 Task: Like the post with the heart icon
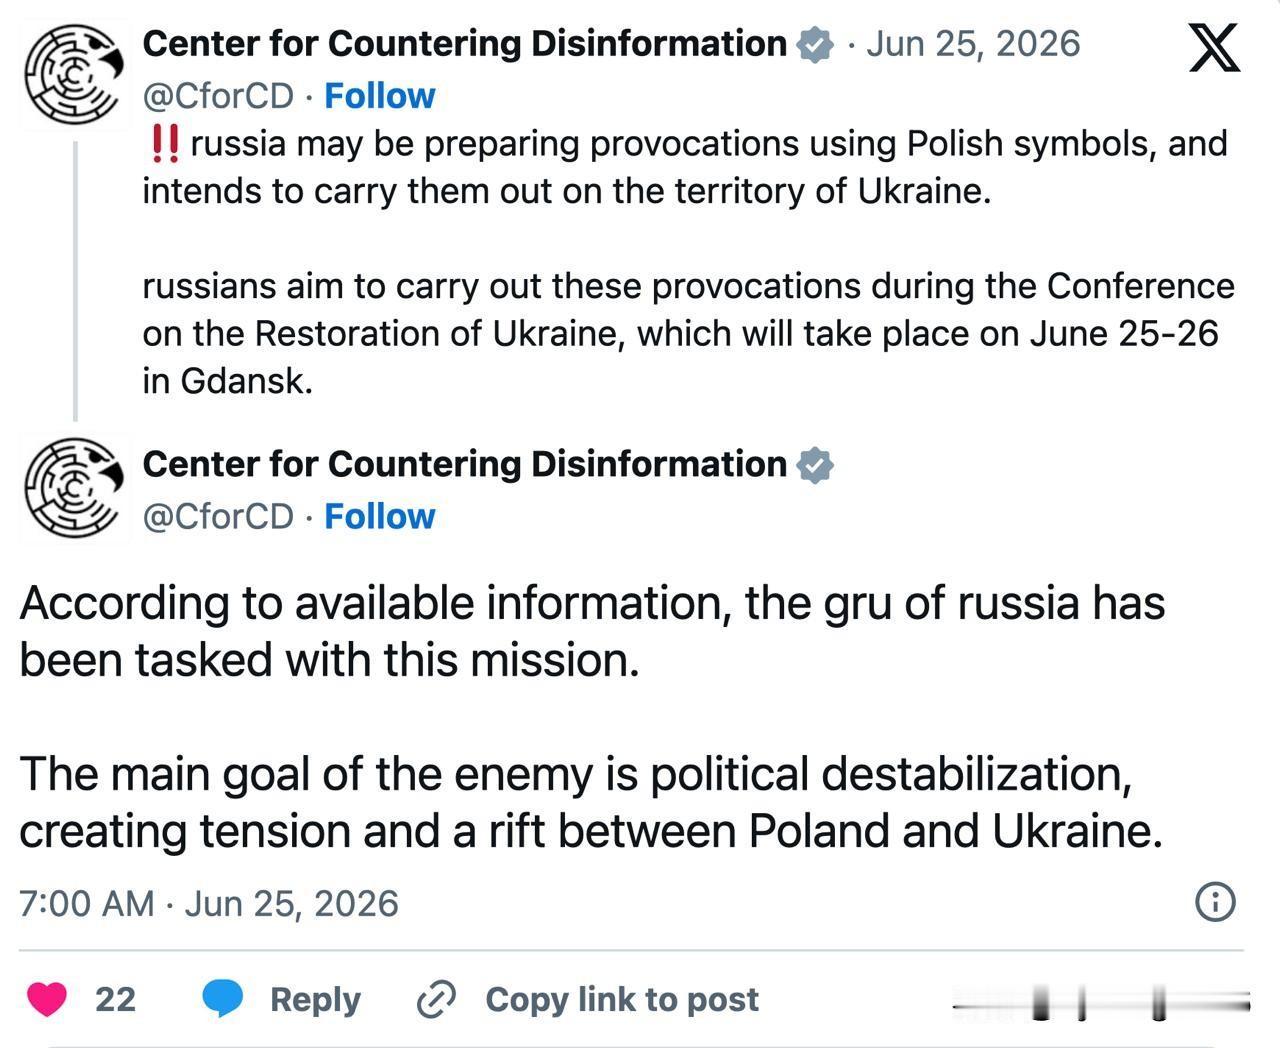click(46, 999)
